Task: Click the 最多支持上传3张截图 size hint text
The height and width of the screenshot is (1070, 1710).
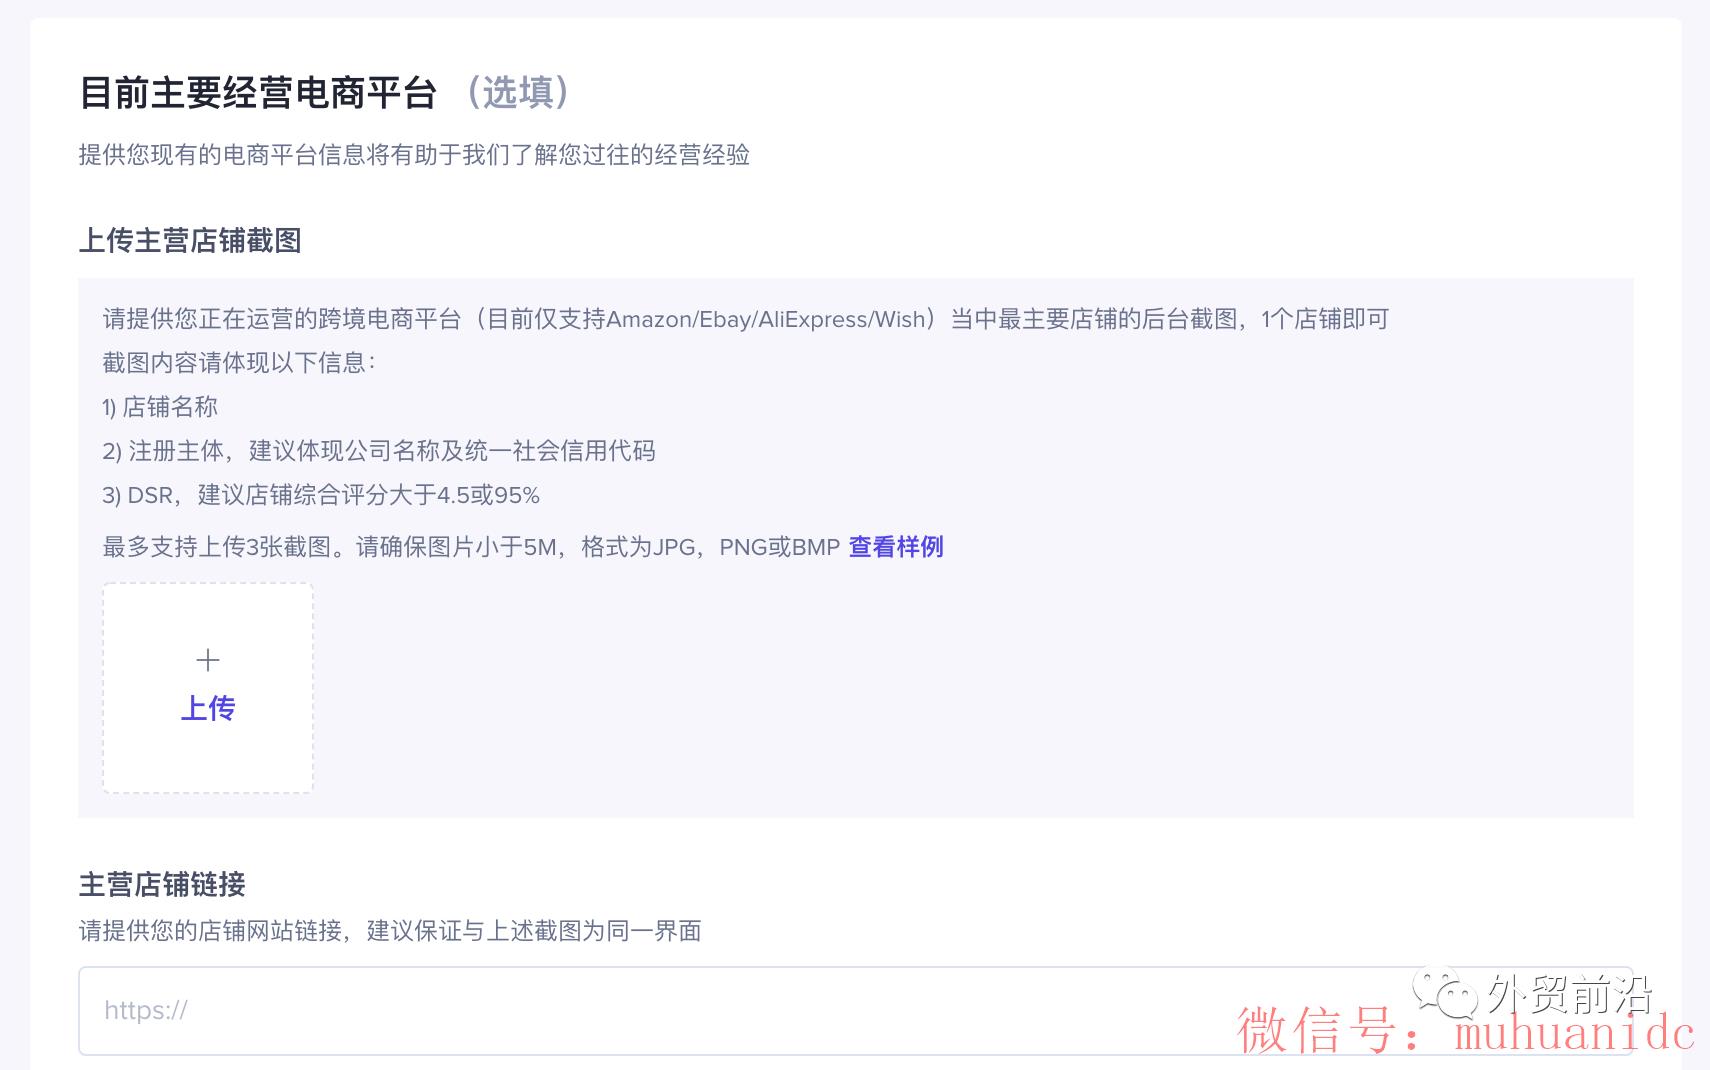Action: point(470,547)
